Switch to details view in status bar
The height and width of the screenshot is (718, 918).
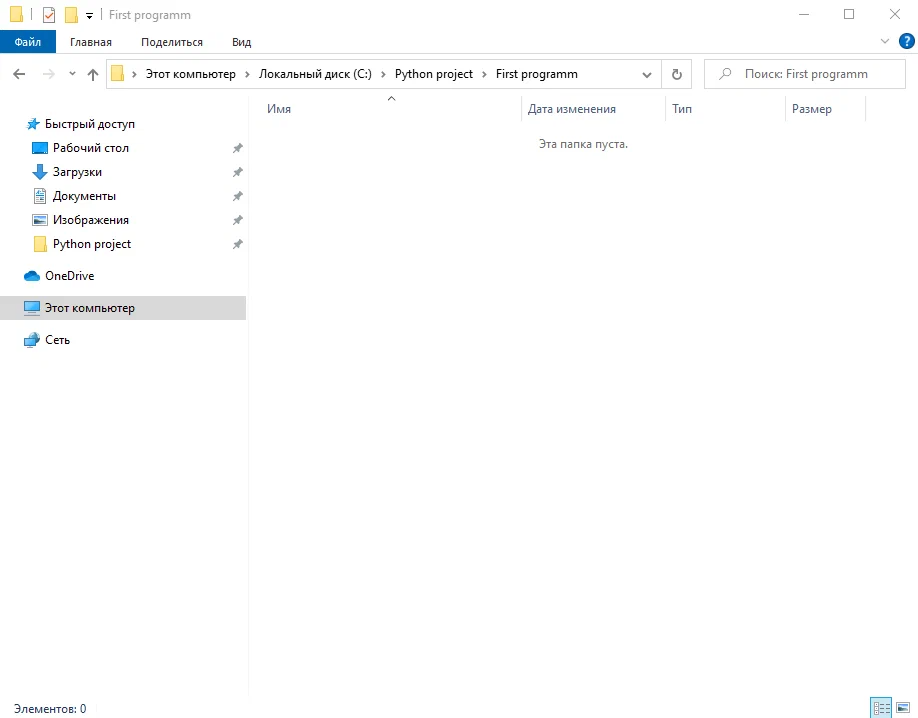click(x=881, y=708)
